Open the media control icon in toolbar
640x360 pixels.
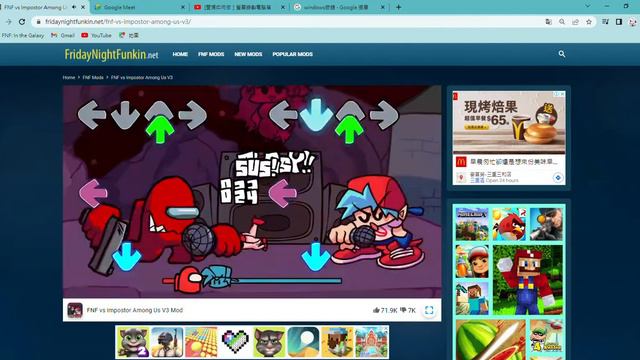pyautogui.click(x=605, y=22)
